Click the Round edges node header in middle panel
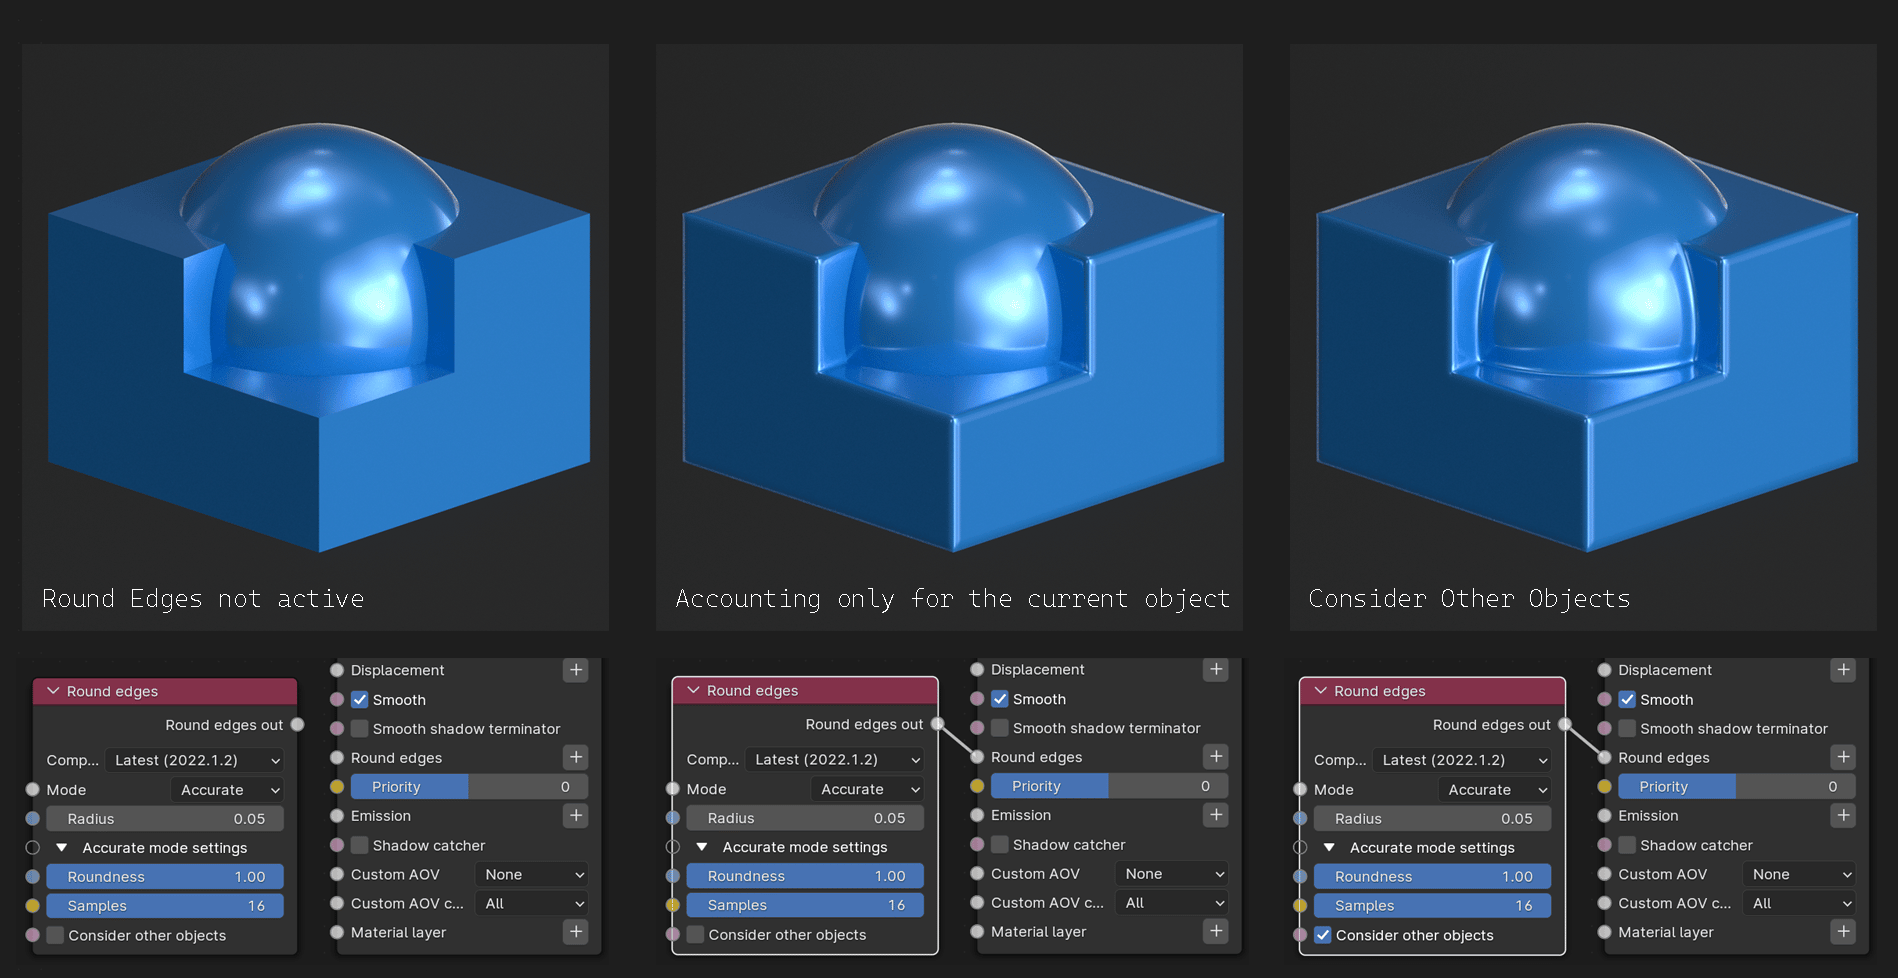The height and width of the screenshot is (978, 1898). point(805,691)
